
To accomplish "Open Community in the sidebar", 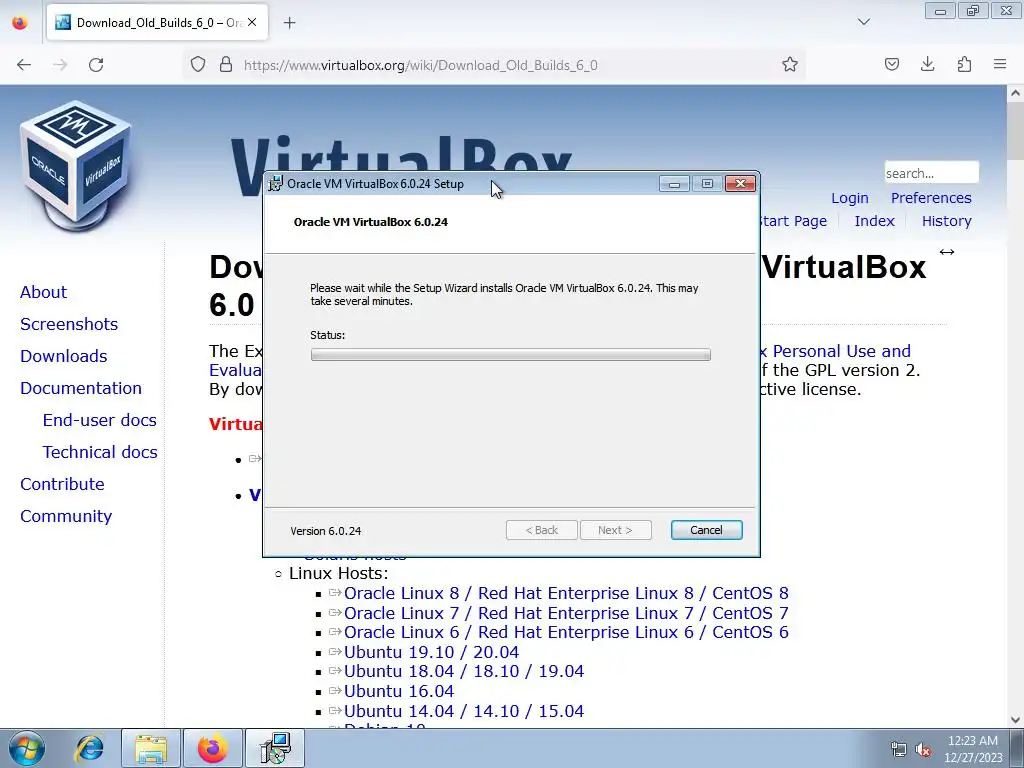I will click(66, 516).
